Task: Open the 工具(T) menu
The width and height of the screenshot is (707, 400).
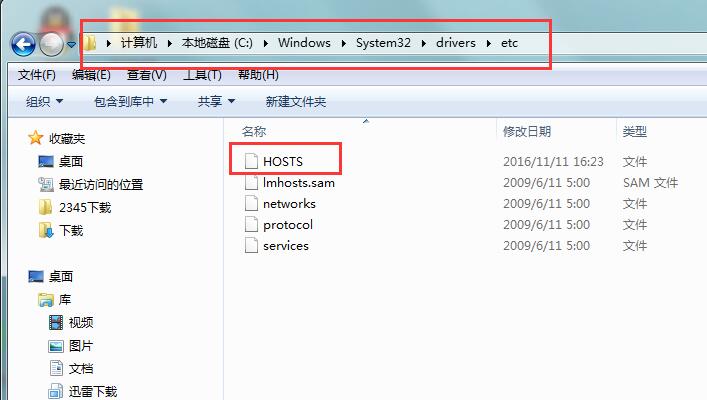Action: click(202, 75)
